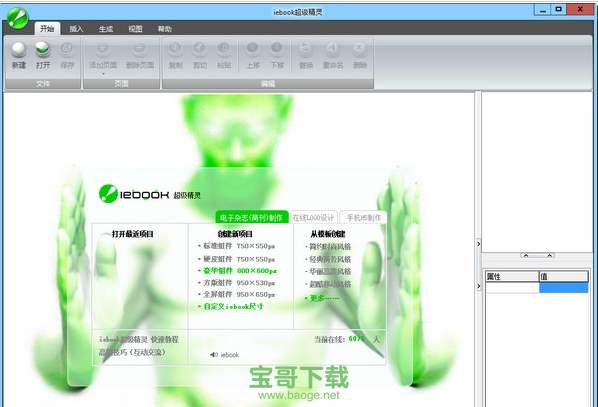
Task: Close the iebook超级精灵 window
Action: [x=580, y=10]
